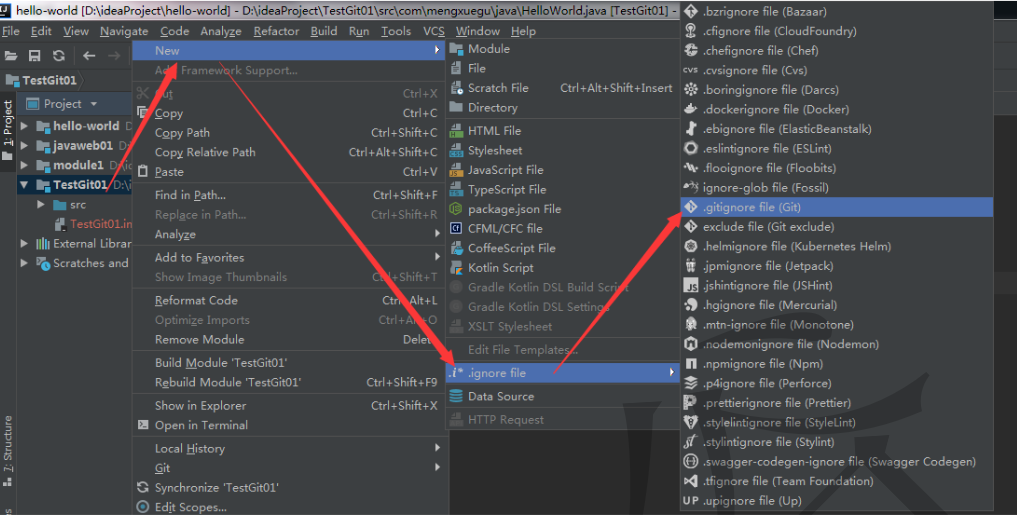Open the Analyze submenu arrow
This screenshot has width=1017, height=515.
[437, 234]
